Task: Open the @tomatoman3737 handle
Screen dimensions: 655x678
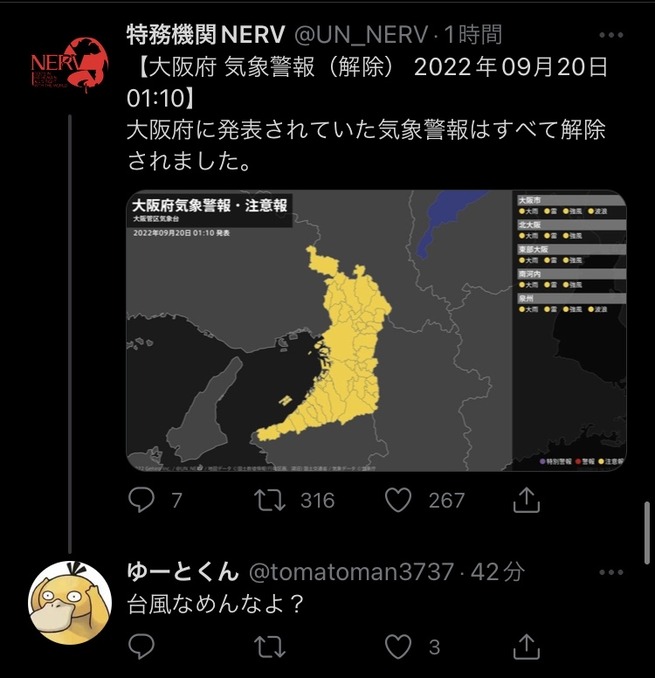Action: (351, 572)
